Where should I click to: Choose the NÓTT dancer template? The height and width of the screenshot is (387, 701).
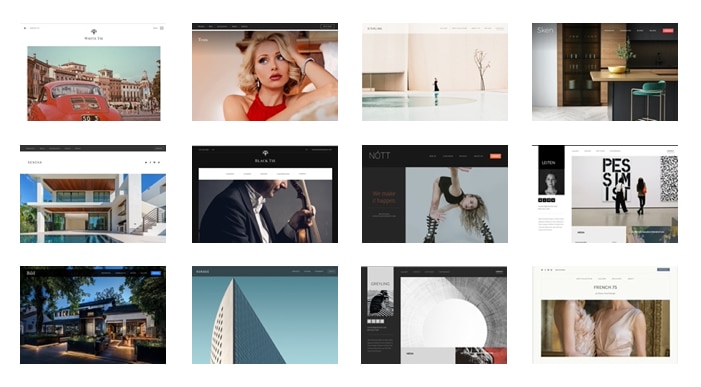pos(435,194)
